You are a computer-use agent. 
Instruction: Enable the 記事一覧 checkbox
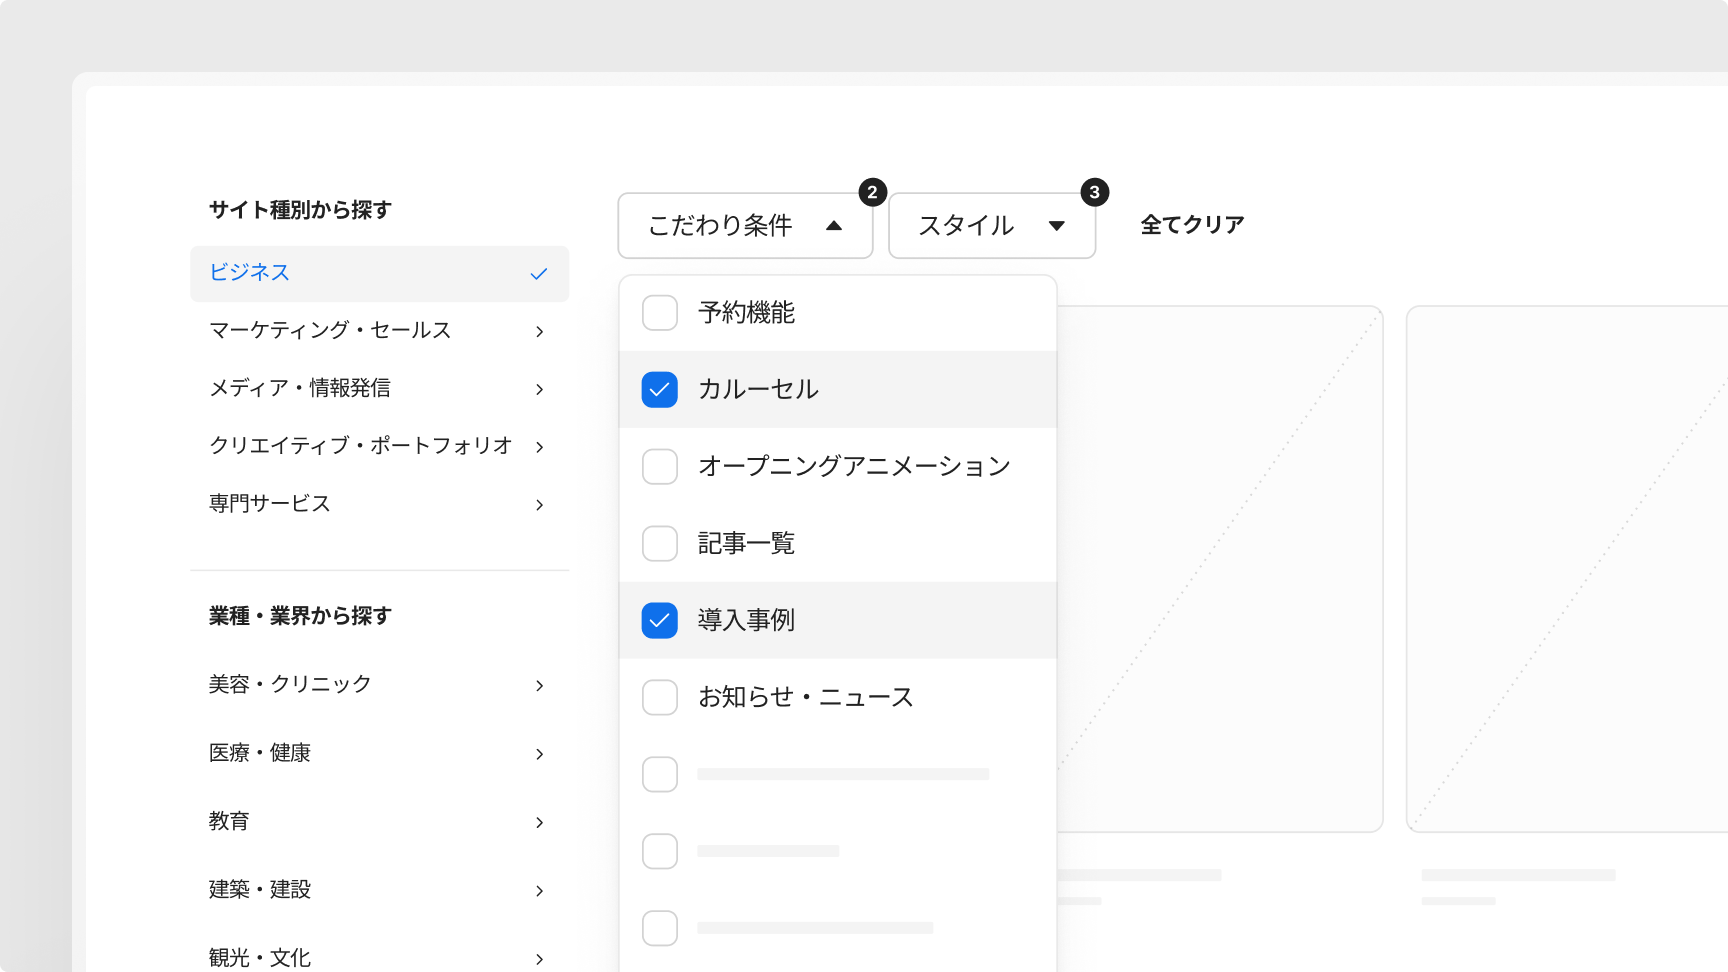(x=660, y=543)
